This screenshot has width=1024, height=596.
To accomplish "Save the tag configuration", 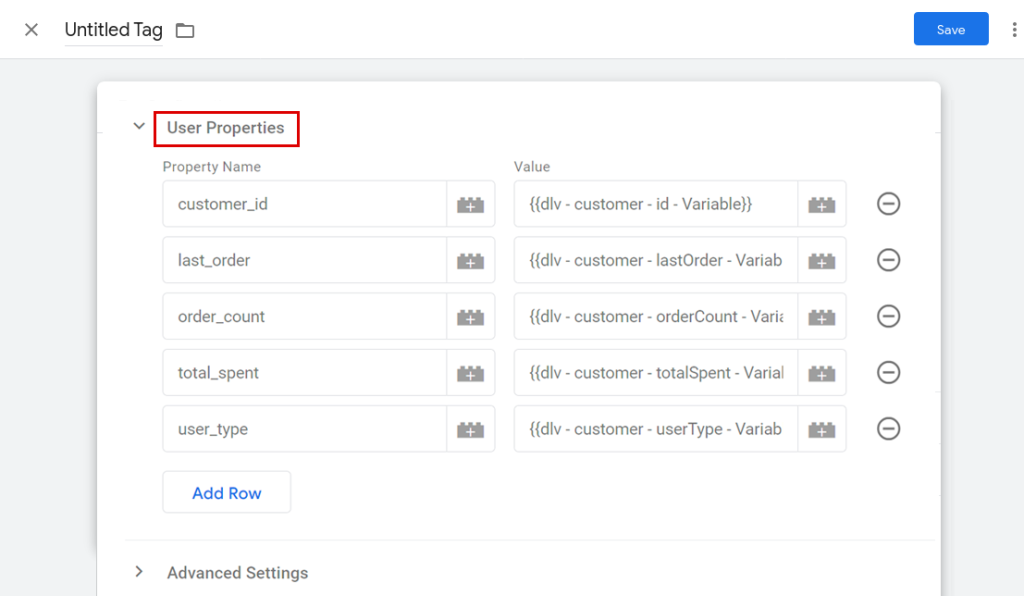I will (x=951, y=29).
